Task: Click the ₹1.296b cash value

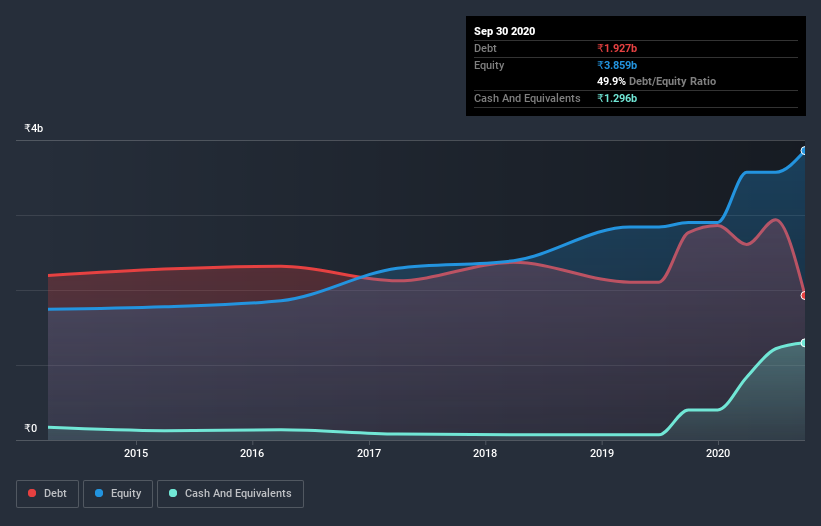Action: (x=617, y=98)
